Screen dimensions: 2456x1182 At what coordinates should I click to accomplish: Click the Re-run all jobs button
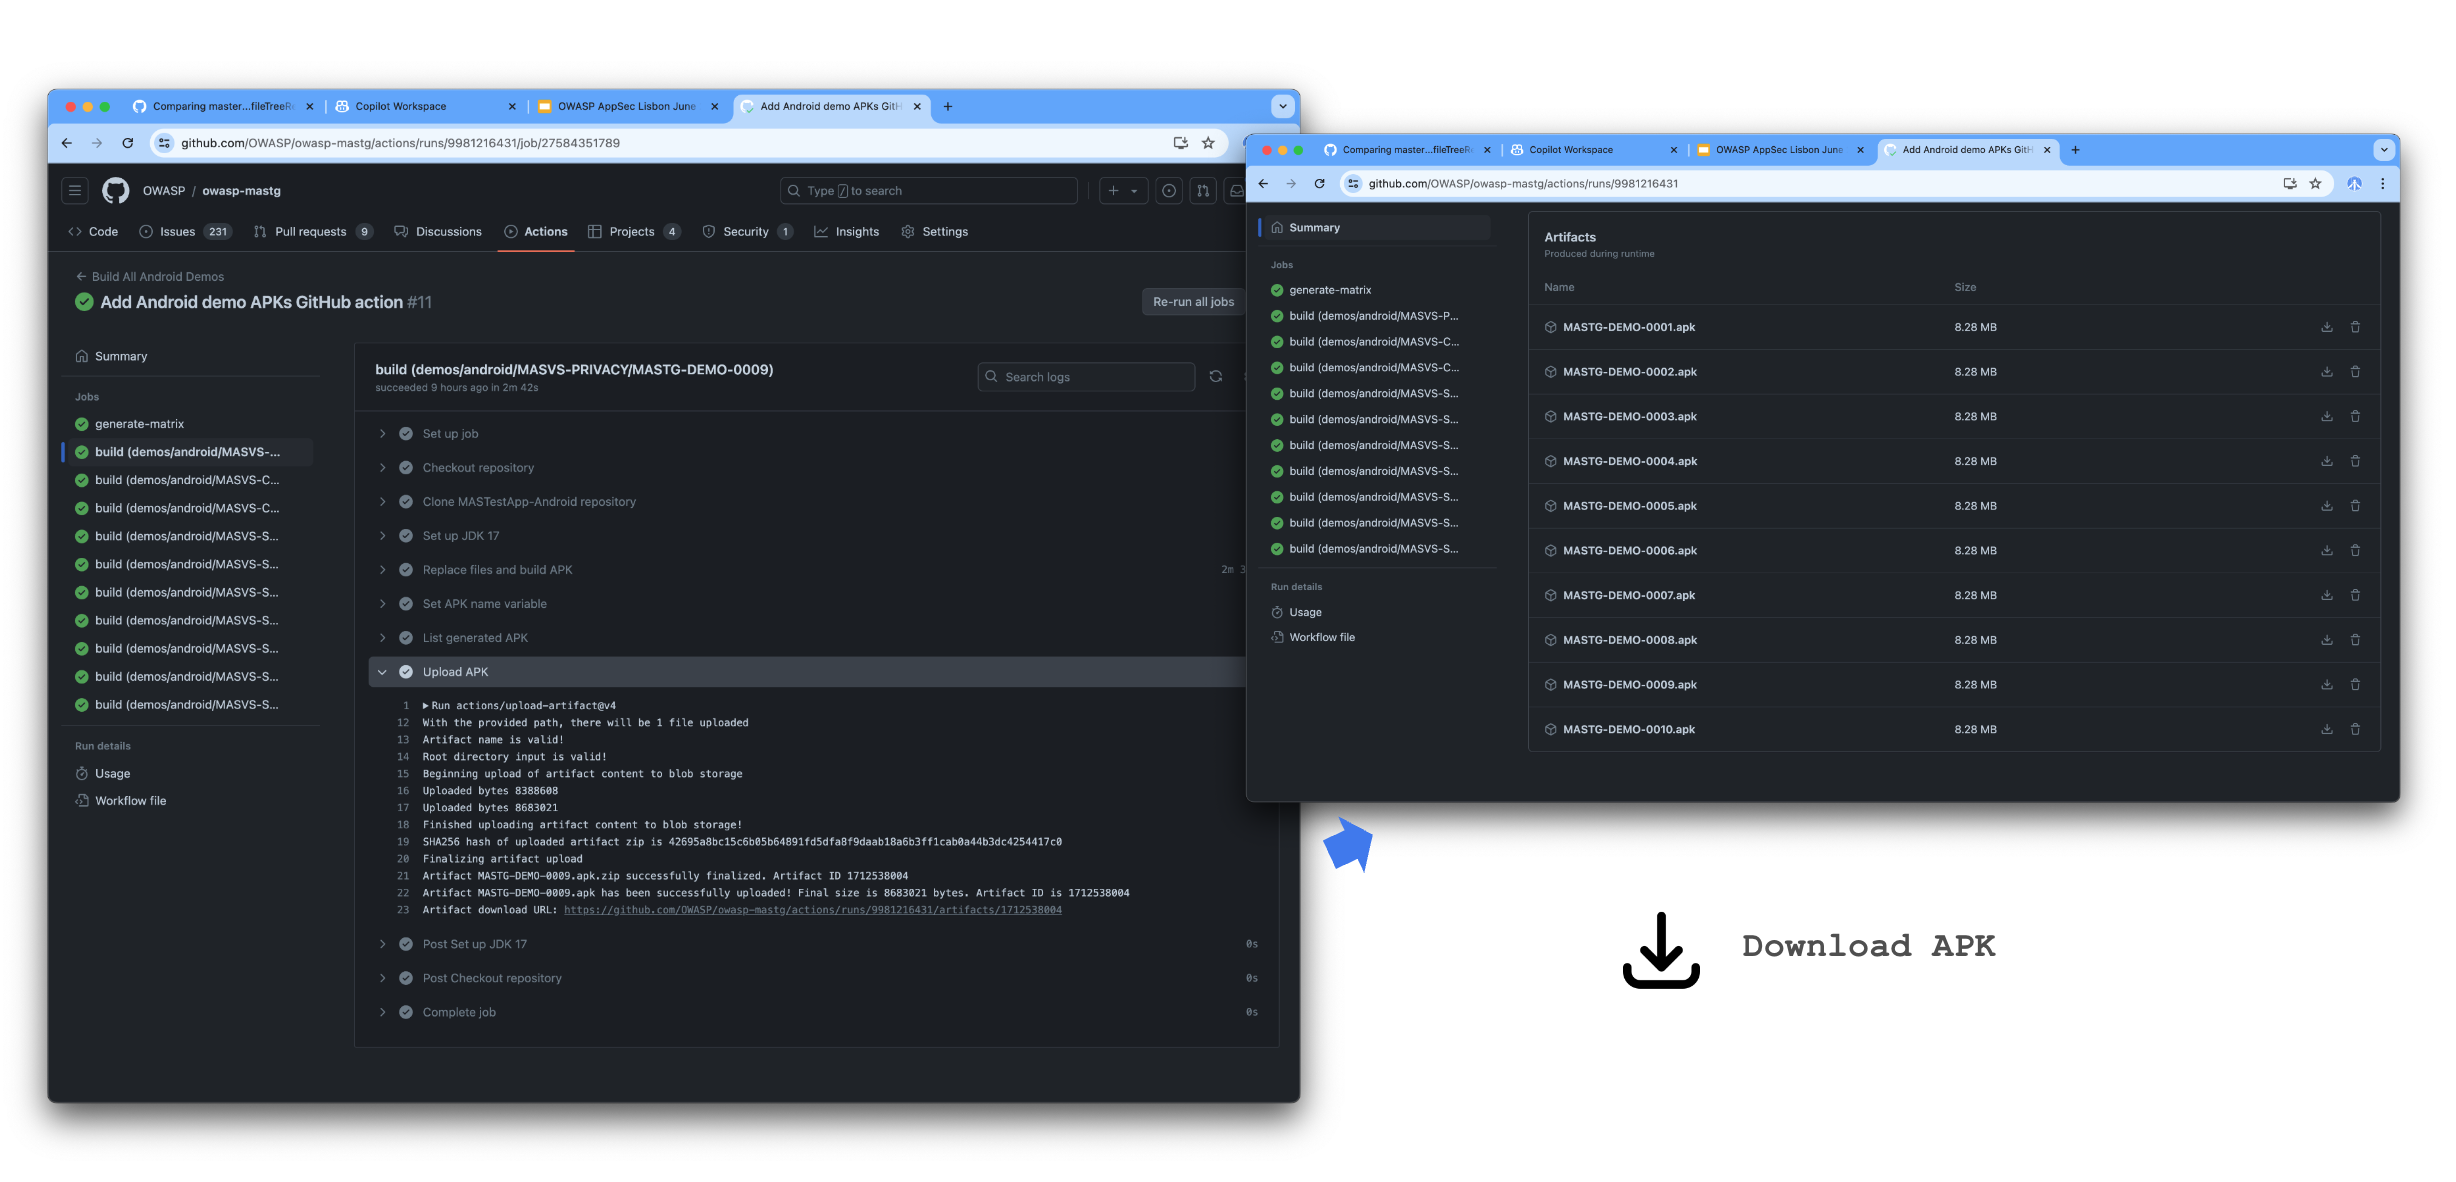pos(1192,302)
